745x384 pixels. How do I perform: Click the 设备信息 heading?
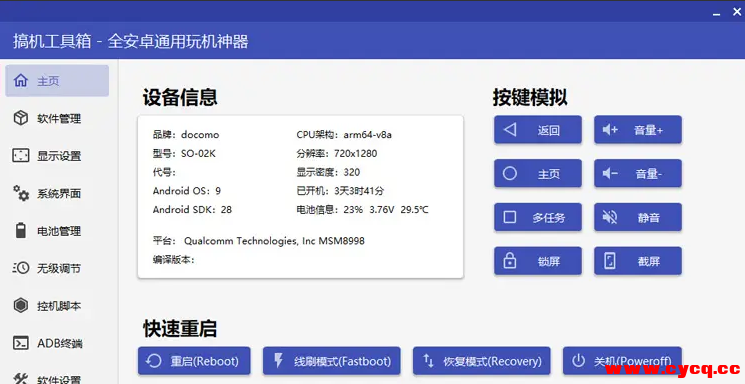pos(180,97)
